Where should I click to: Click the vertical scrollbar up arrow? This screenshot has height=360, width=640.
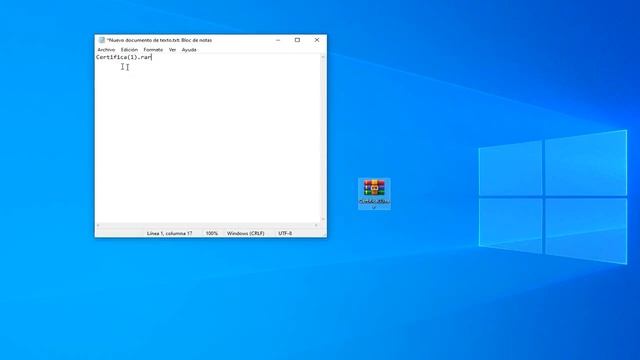[323, 57]
